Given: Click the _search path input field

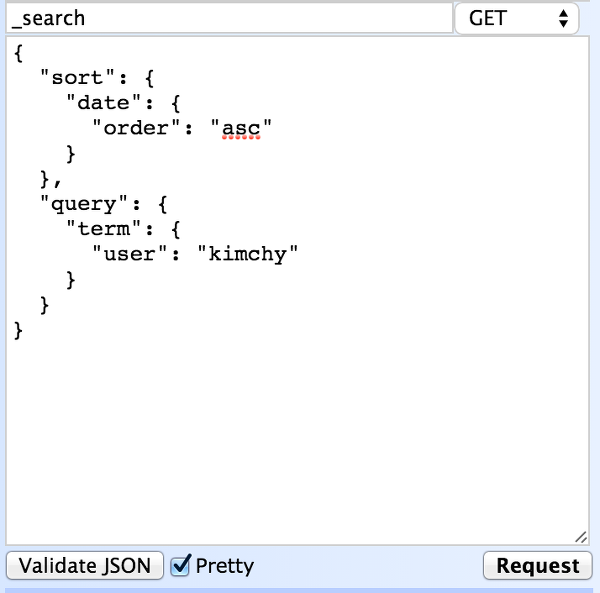Looking at the screenshot, I should coord(229,18).
